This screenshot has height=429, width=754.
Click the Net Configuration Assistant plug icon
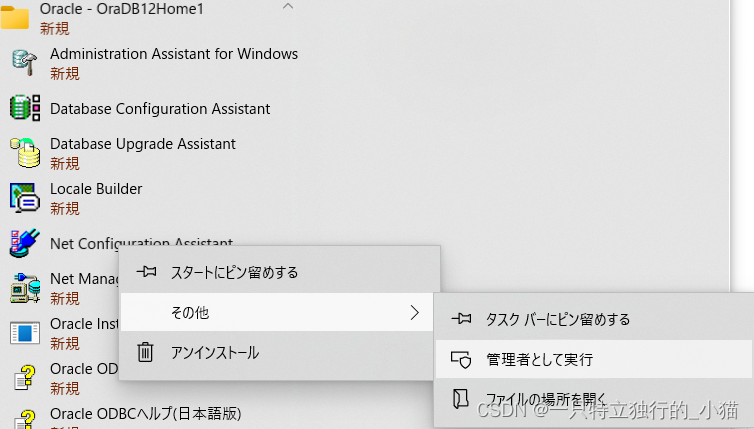(x=25, y=242)
